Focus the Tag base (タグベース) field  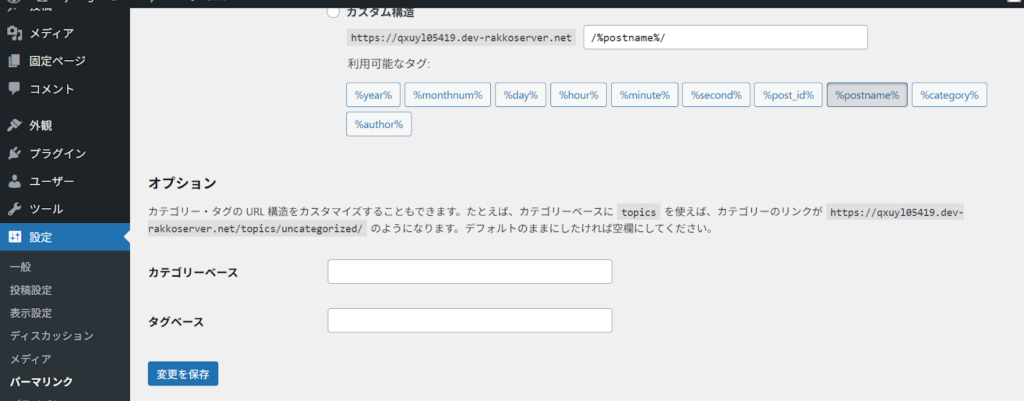[x=469, y=321]
